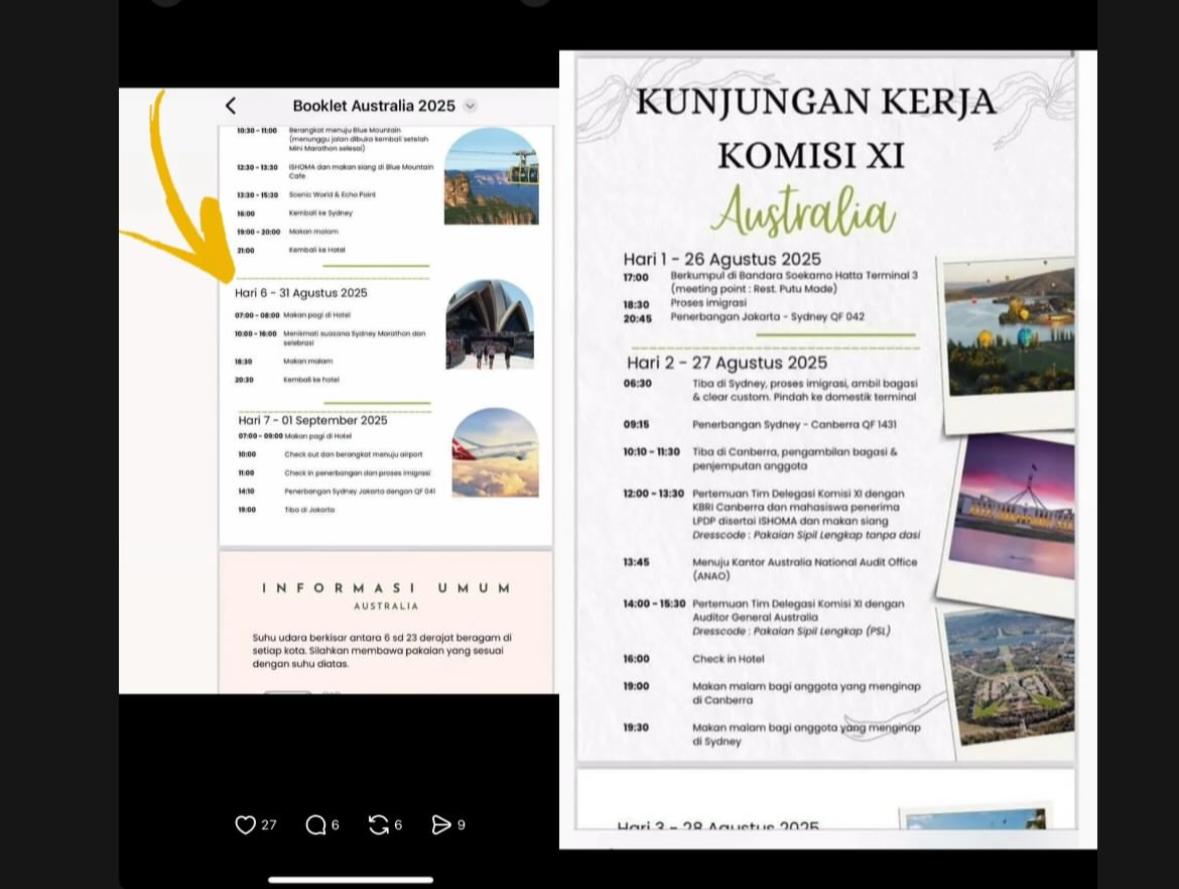
Task: Select 'Menikmati suasana Sydney Marathon' entry
Action: tap(354, 338)
